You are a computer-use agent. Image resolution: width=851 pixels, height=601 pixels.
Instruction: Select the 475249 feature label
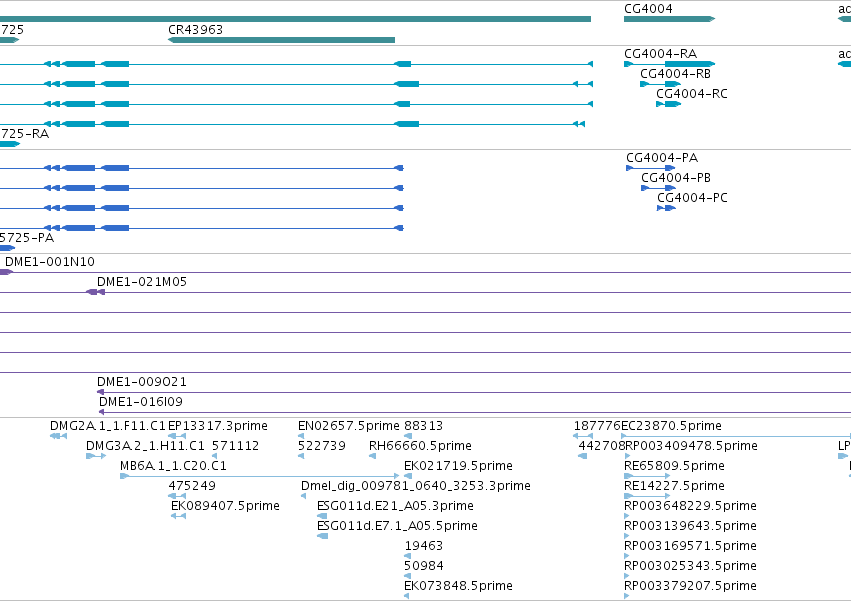point(192,486)
